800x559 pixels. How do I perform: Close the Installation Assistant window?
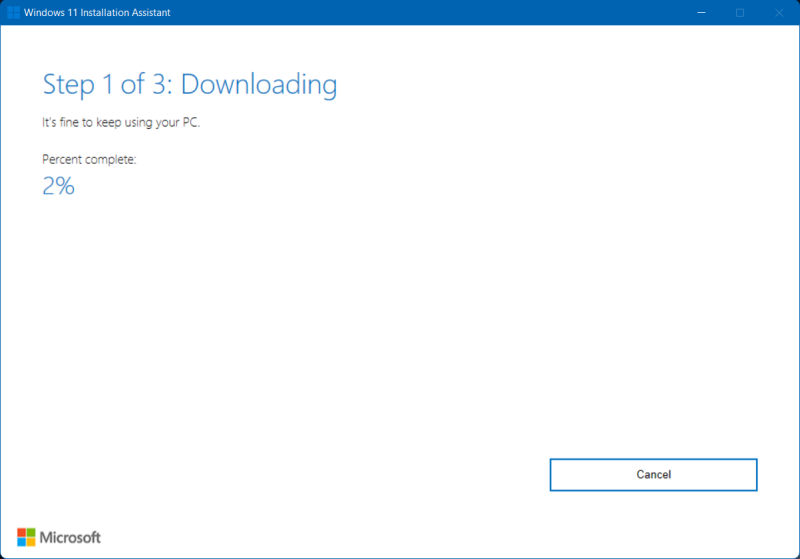777,12
